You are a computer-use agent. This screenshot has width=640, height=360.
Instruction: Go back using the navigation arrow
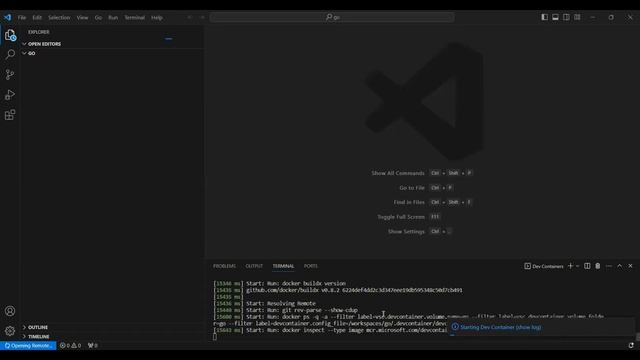(189, 18)
